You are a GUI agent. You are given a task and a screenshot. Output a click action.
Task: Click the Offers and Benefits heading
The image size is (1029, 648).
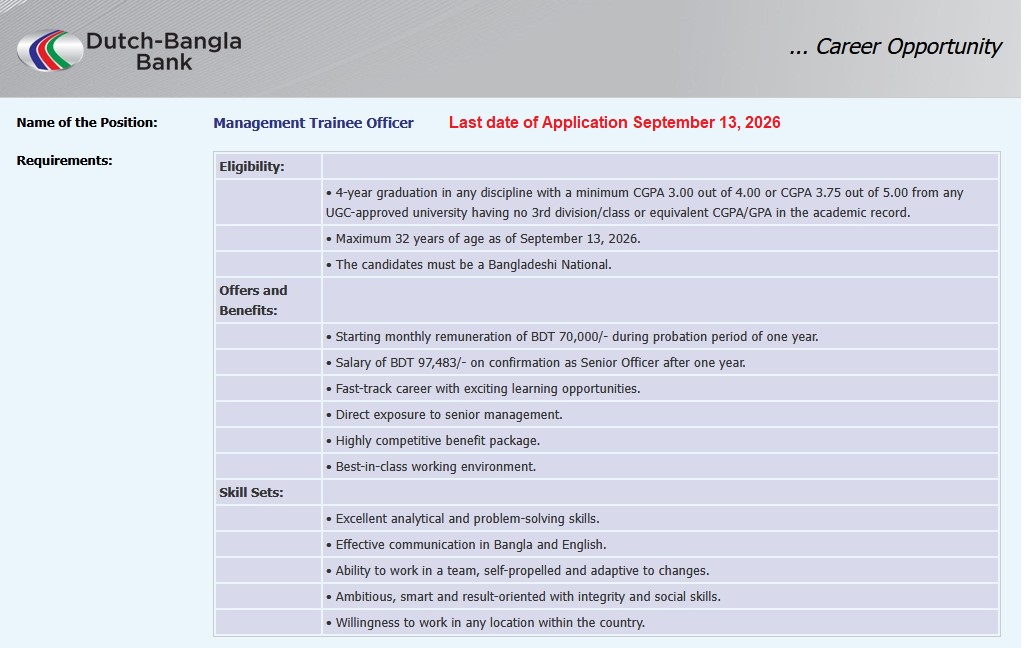(x=253, y=300)
